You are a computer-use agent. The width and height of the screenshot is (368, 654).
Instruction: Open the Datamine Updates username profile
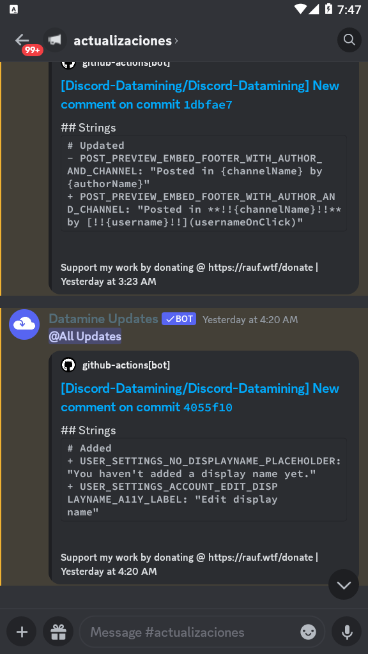(103, 319)
